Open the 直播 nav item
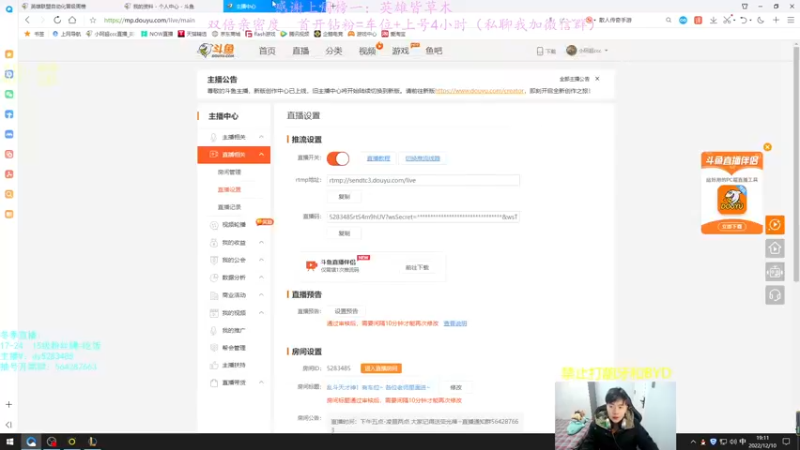This screenshot has width=800, height=450. [301, 51]
